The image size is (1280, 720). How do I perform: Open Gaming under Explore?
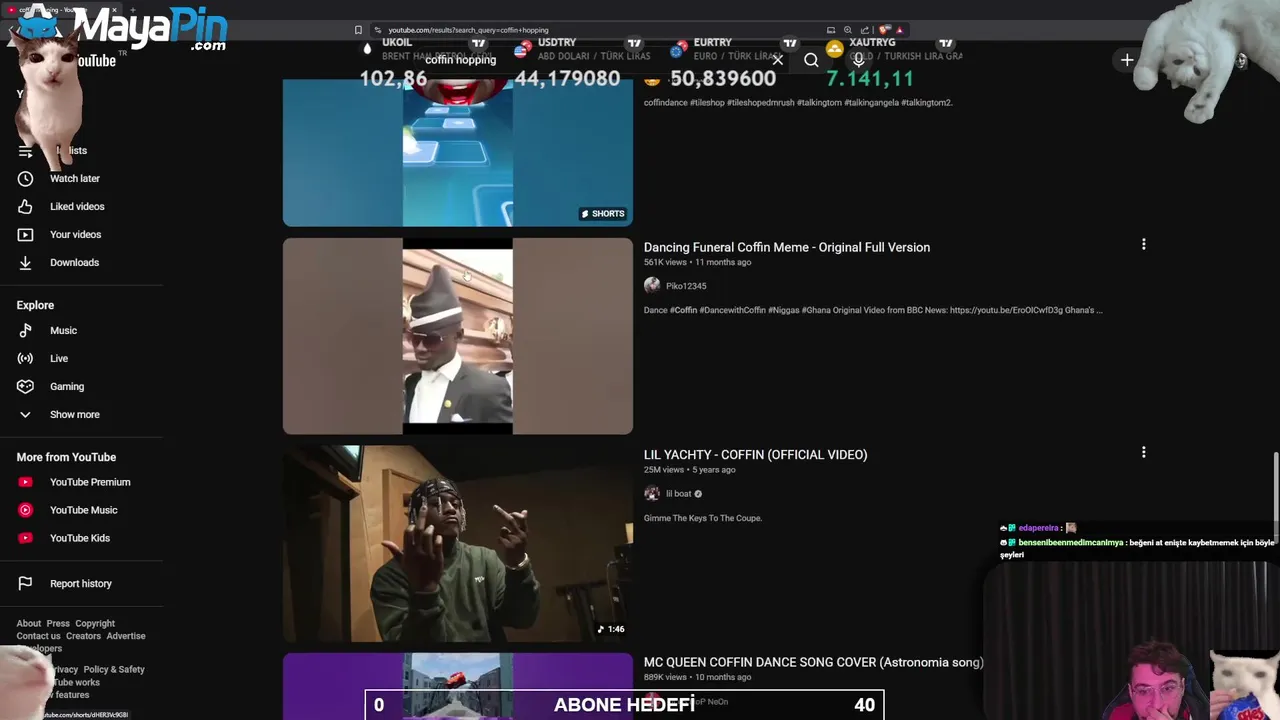[67, 386]
